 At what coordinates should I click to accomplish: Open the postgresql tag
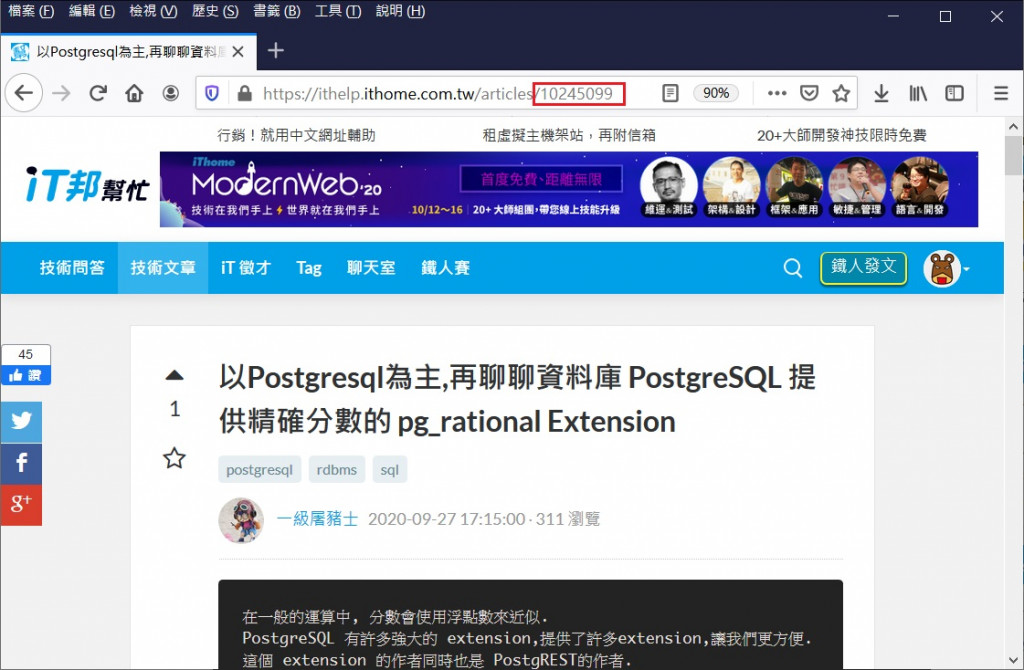[259, 470]
